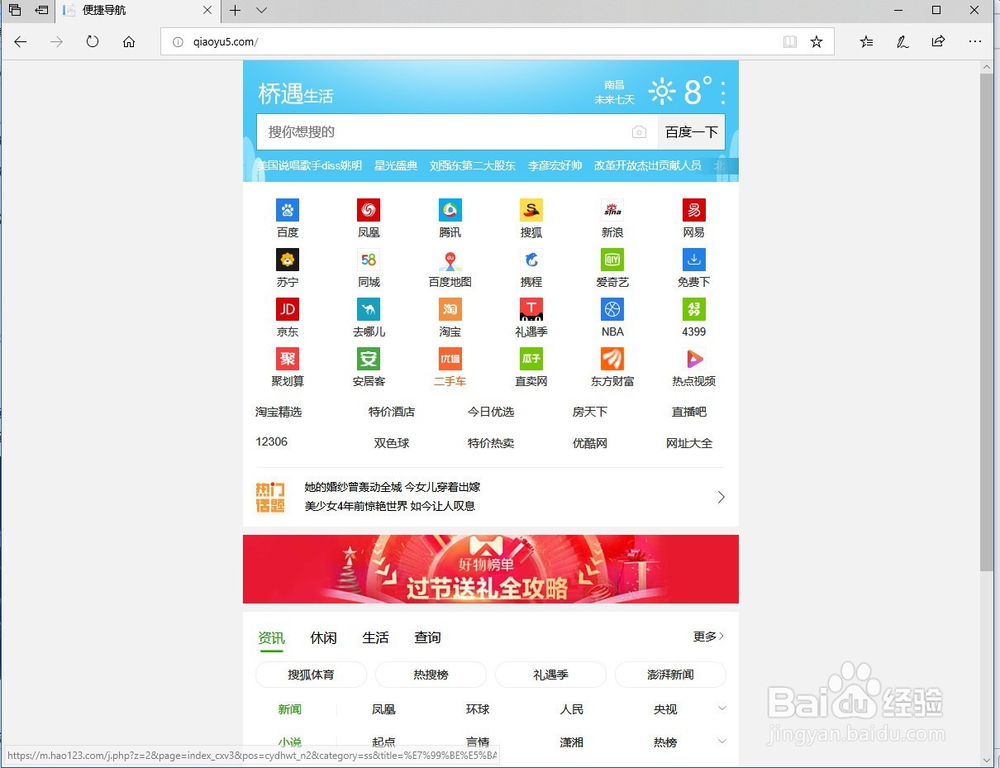Open the 星光盛典 hot search link
Image resolution: width=1000 pixels, height=768 pixels.
pos(395,165)
